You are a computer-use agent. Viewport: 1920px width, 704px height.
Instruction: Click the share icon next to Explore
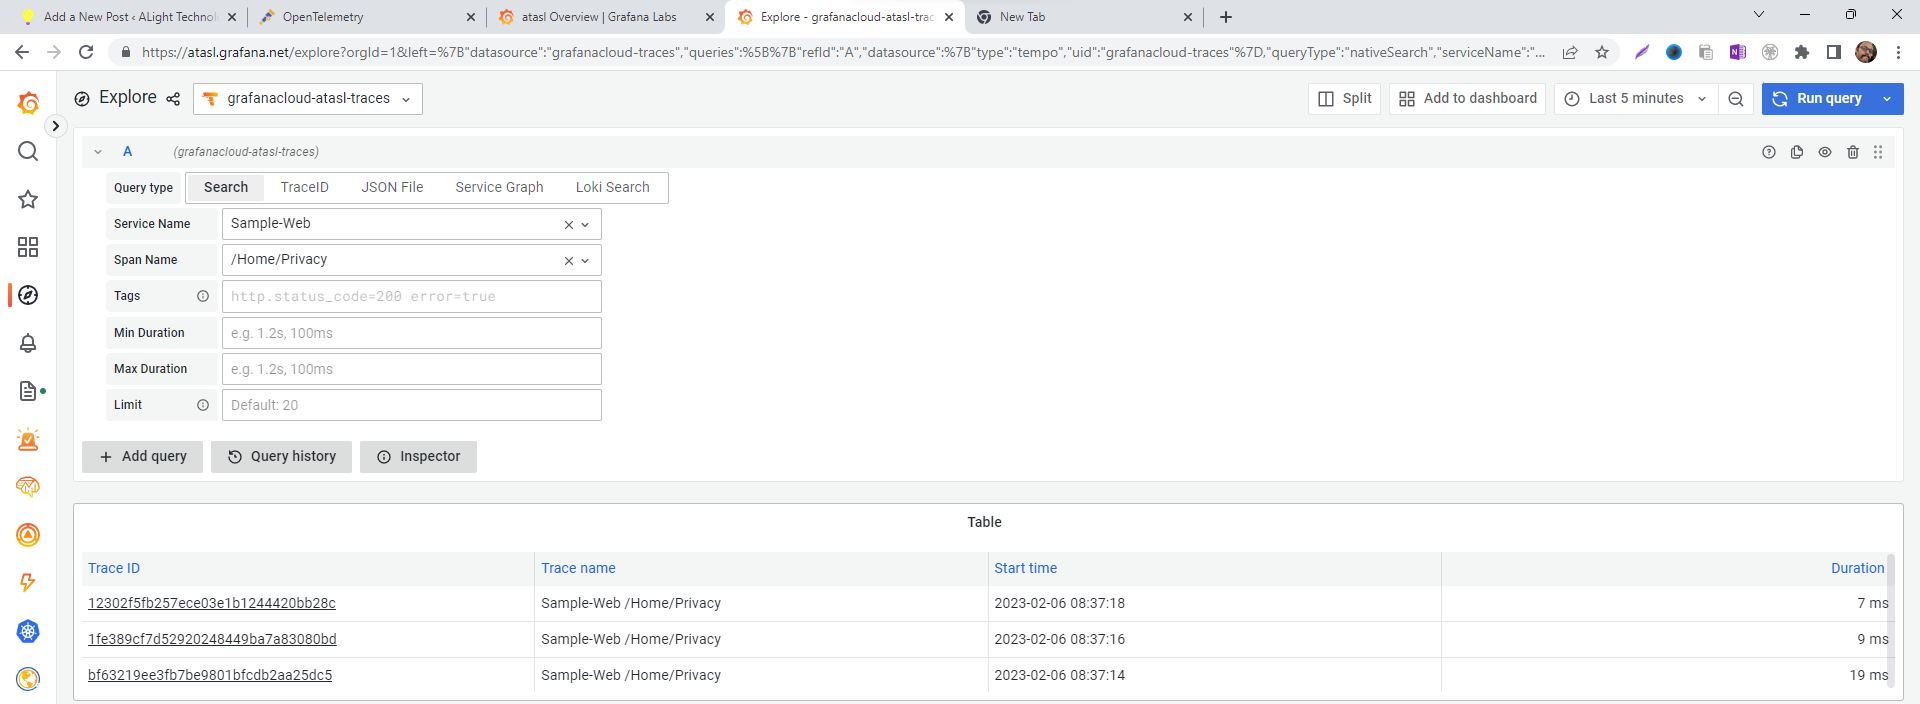[173, 99]
